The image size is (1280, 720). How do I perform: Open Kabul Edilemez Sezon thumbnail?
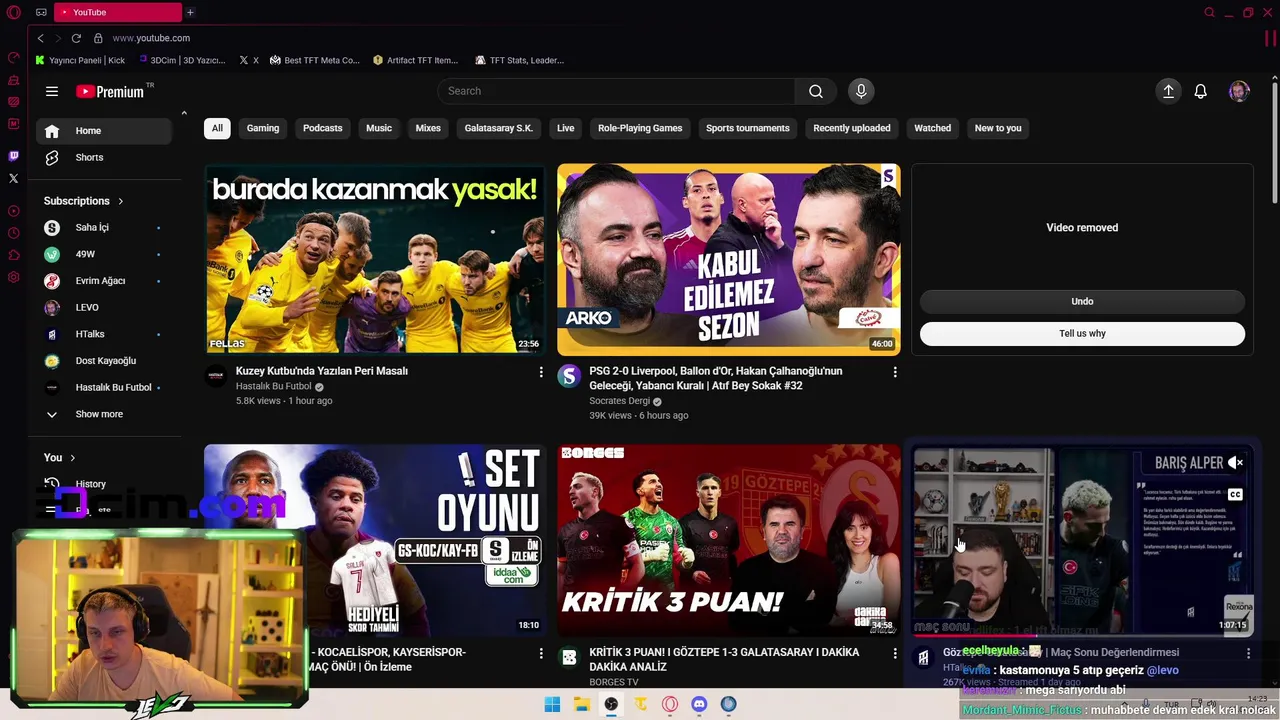[x=729, y=259]
